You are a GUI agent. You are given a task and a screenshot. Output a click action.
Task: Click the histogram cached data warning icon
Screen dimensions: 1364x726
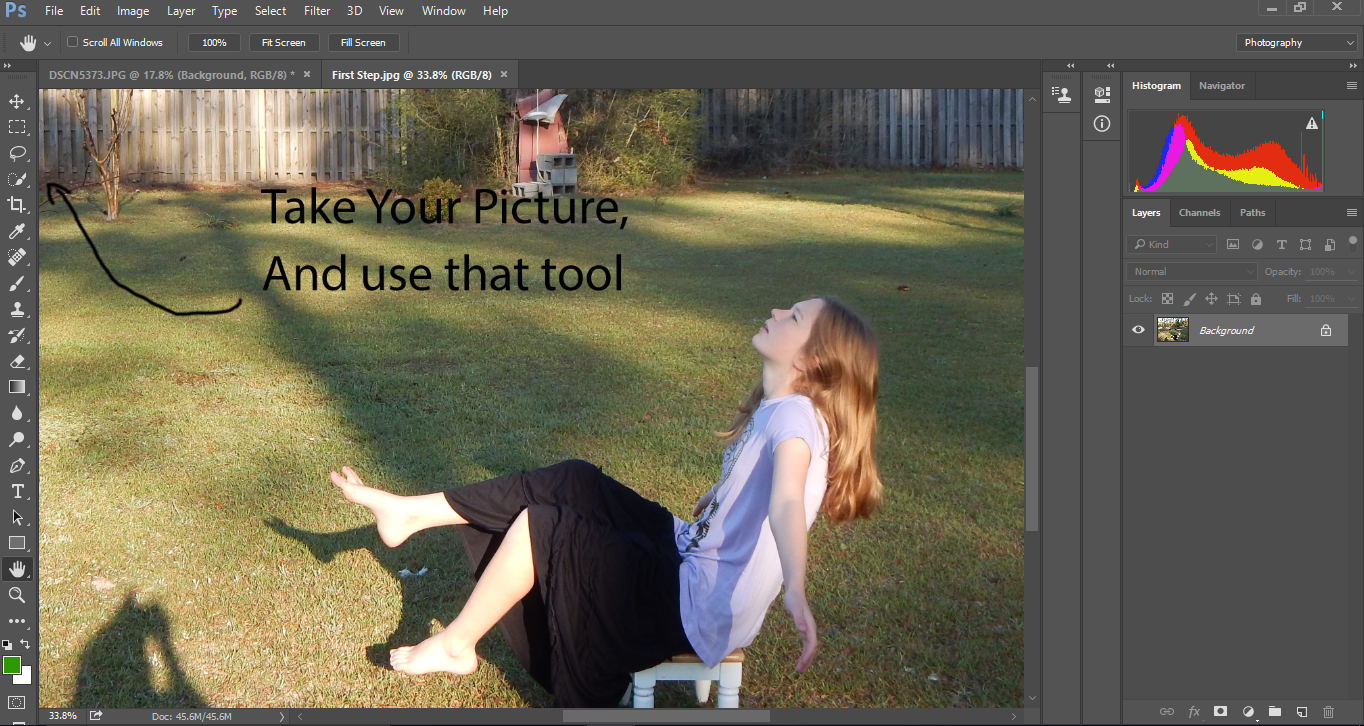pyautogui.click(x=1311, y=123)
